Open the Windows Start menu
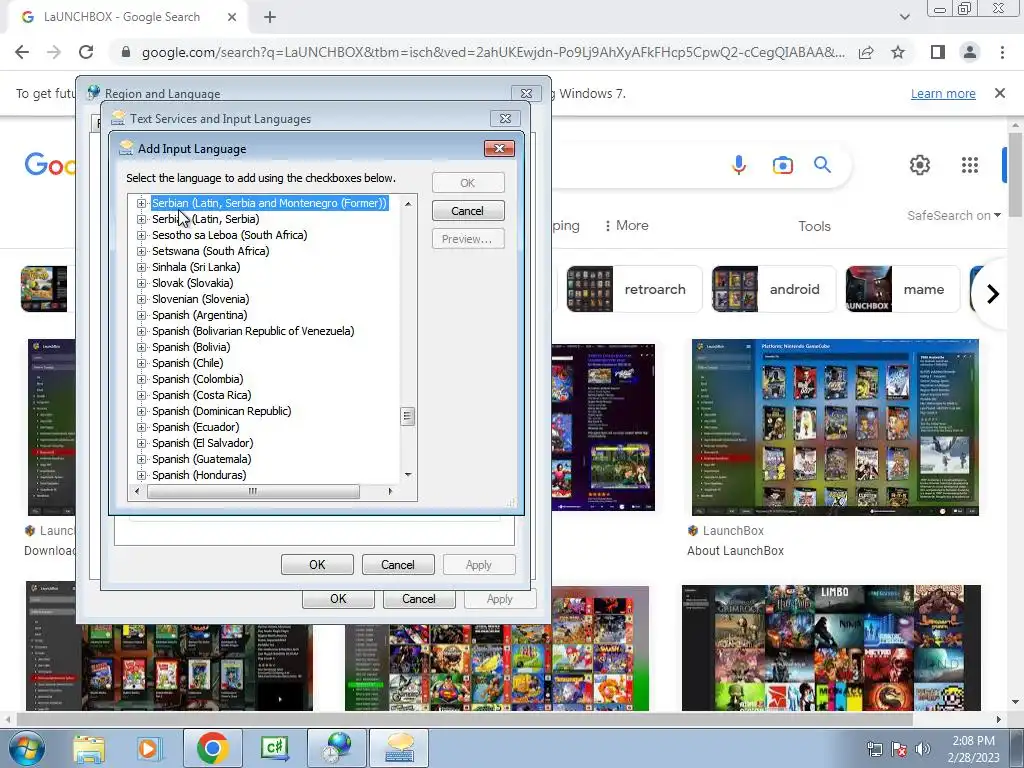The height and width of the screenshot is (768, 1024). [x=26, y=748]
